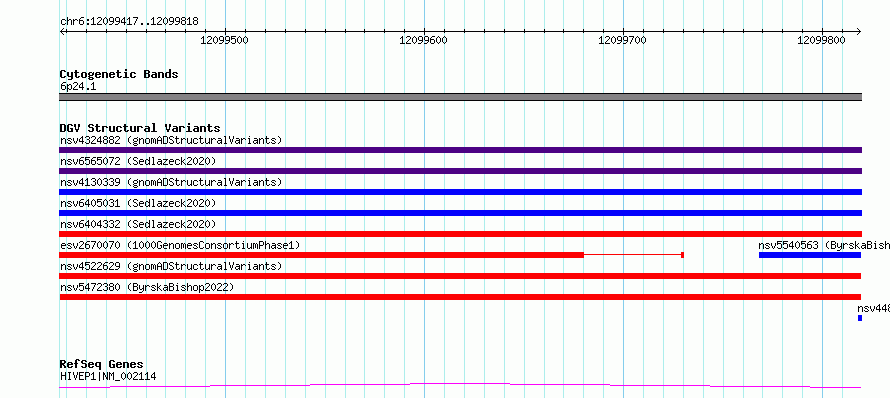Screen dimensions: 890x398
Task: Click small red end block of esv2670070
Action: [x=682, y=255]
